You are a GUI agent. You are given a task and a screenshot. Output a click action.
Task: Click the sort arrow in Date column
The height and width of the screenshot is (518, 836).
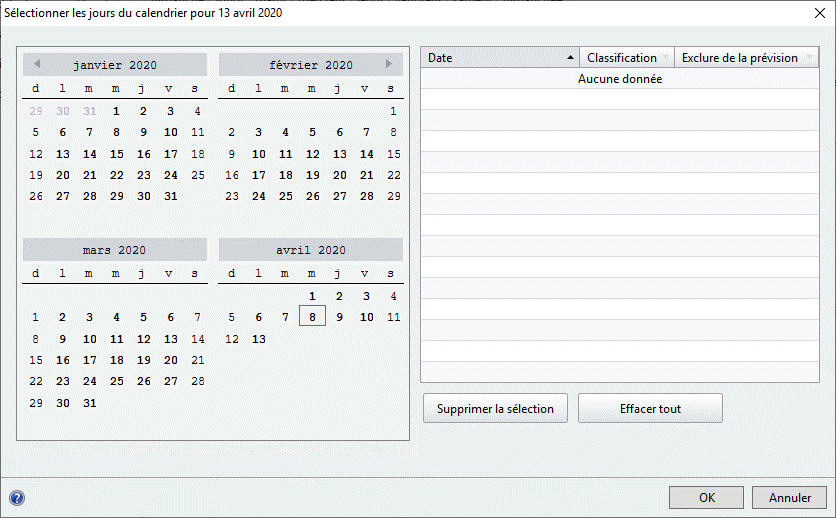[570, 58]
